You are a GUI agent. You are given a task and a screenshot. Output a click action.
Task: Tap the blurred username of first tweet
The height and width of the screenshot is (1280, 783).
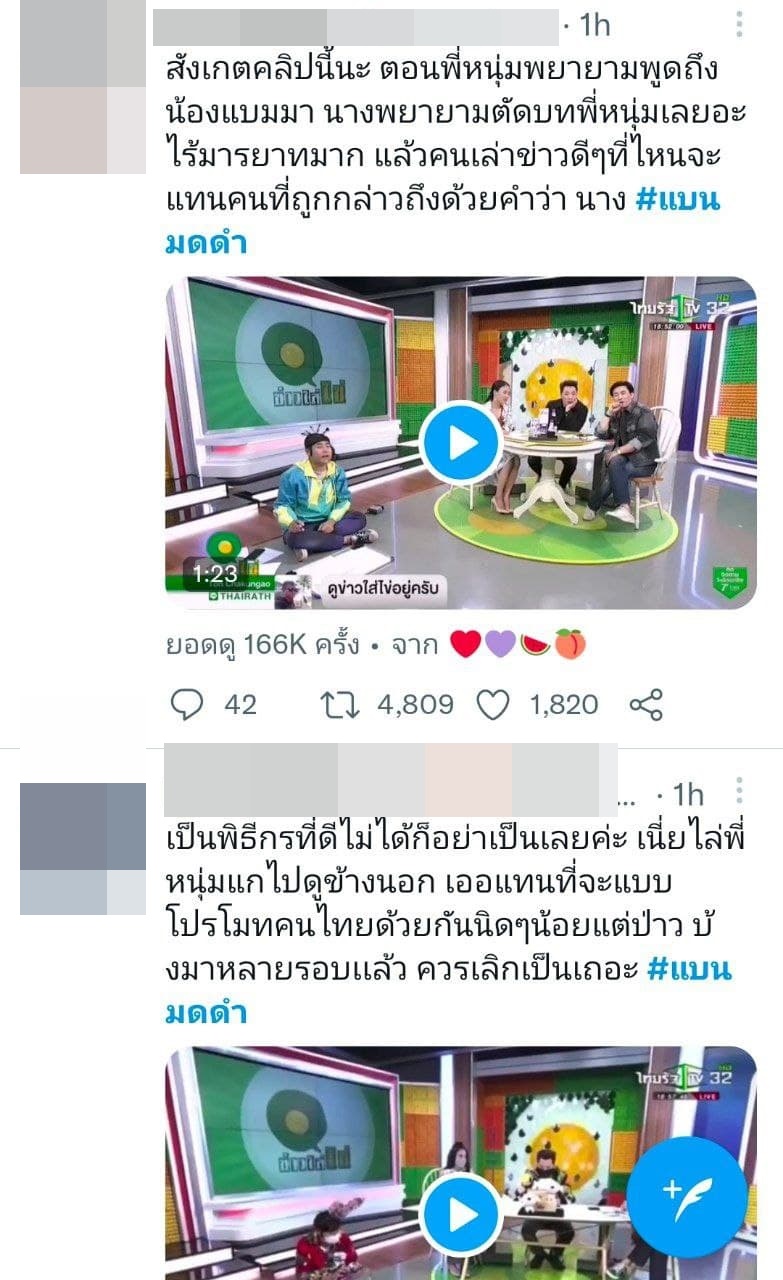[x=355, y=26]
